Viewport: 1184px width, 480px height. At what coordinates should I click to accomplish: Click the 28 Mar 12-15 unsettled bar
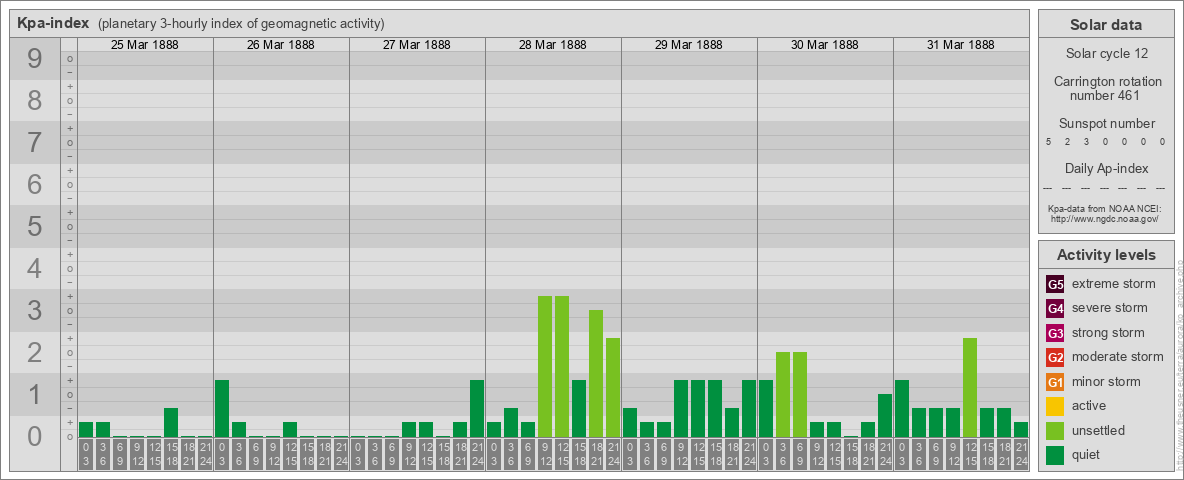tap(562, 366)
